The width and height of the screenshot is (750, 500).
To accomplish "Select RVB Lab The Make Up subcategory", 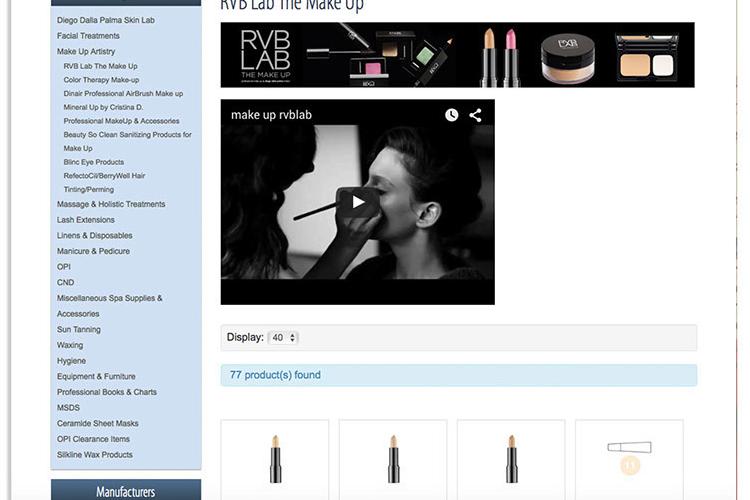I will [x=100, y=66].
